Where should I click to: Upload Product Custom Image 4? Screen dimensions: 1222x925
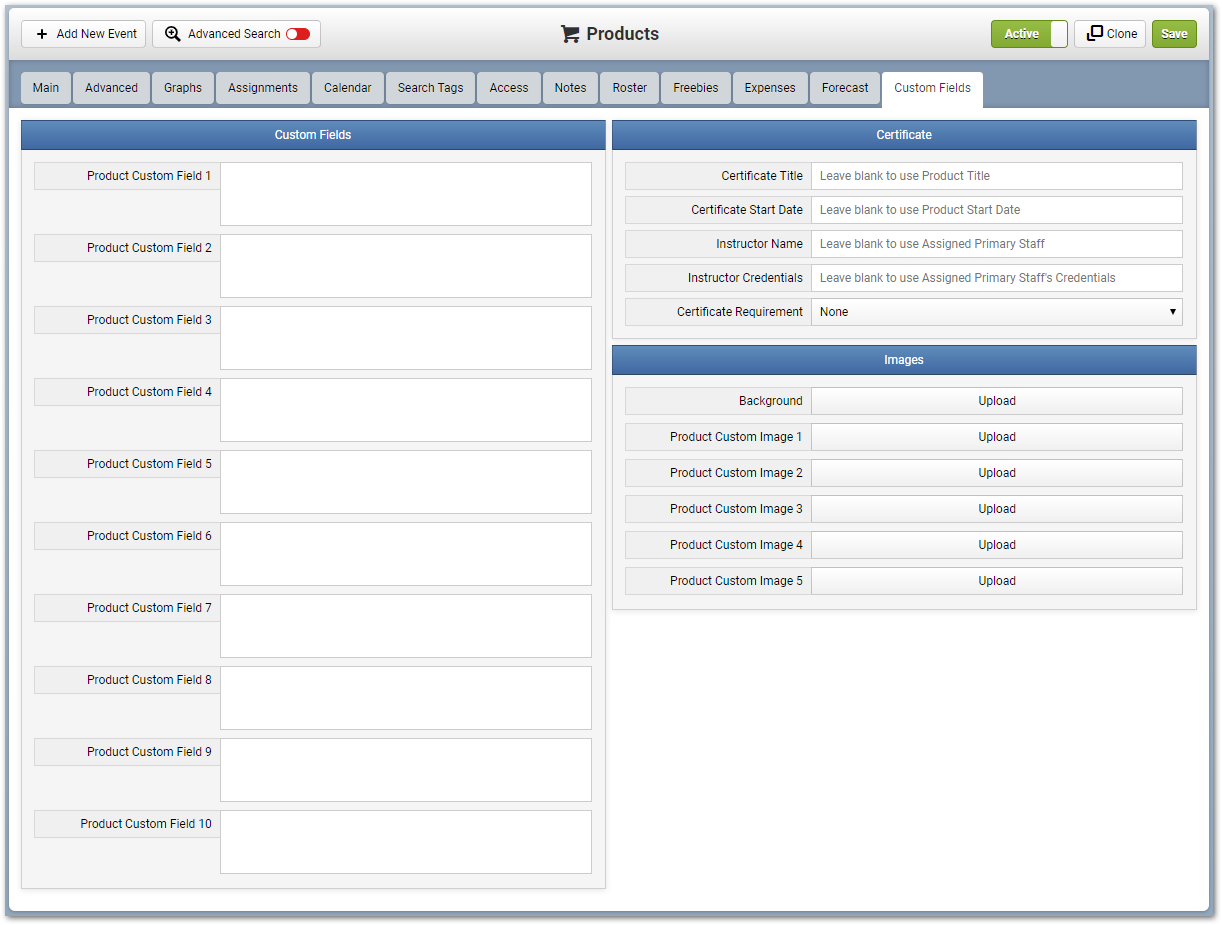point(997,545)
